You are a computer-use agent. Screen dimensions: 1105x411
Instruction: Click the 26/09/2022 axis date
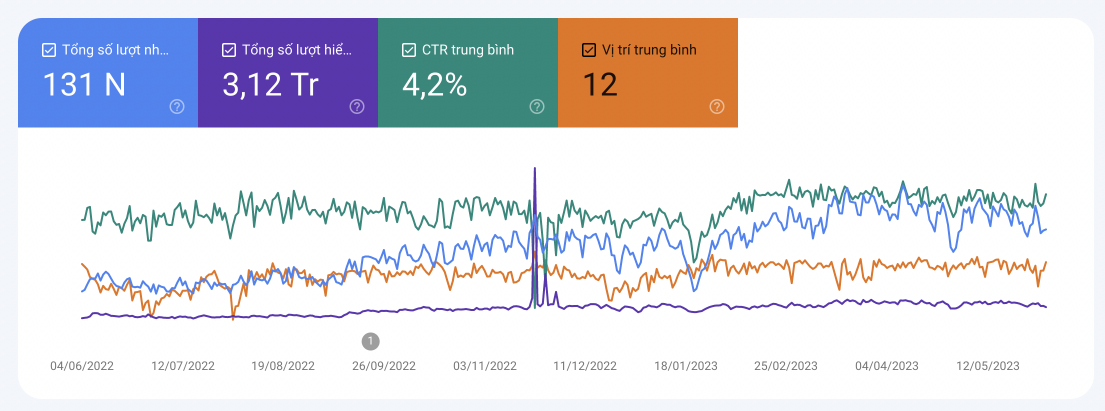[x=384, y=366]
